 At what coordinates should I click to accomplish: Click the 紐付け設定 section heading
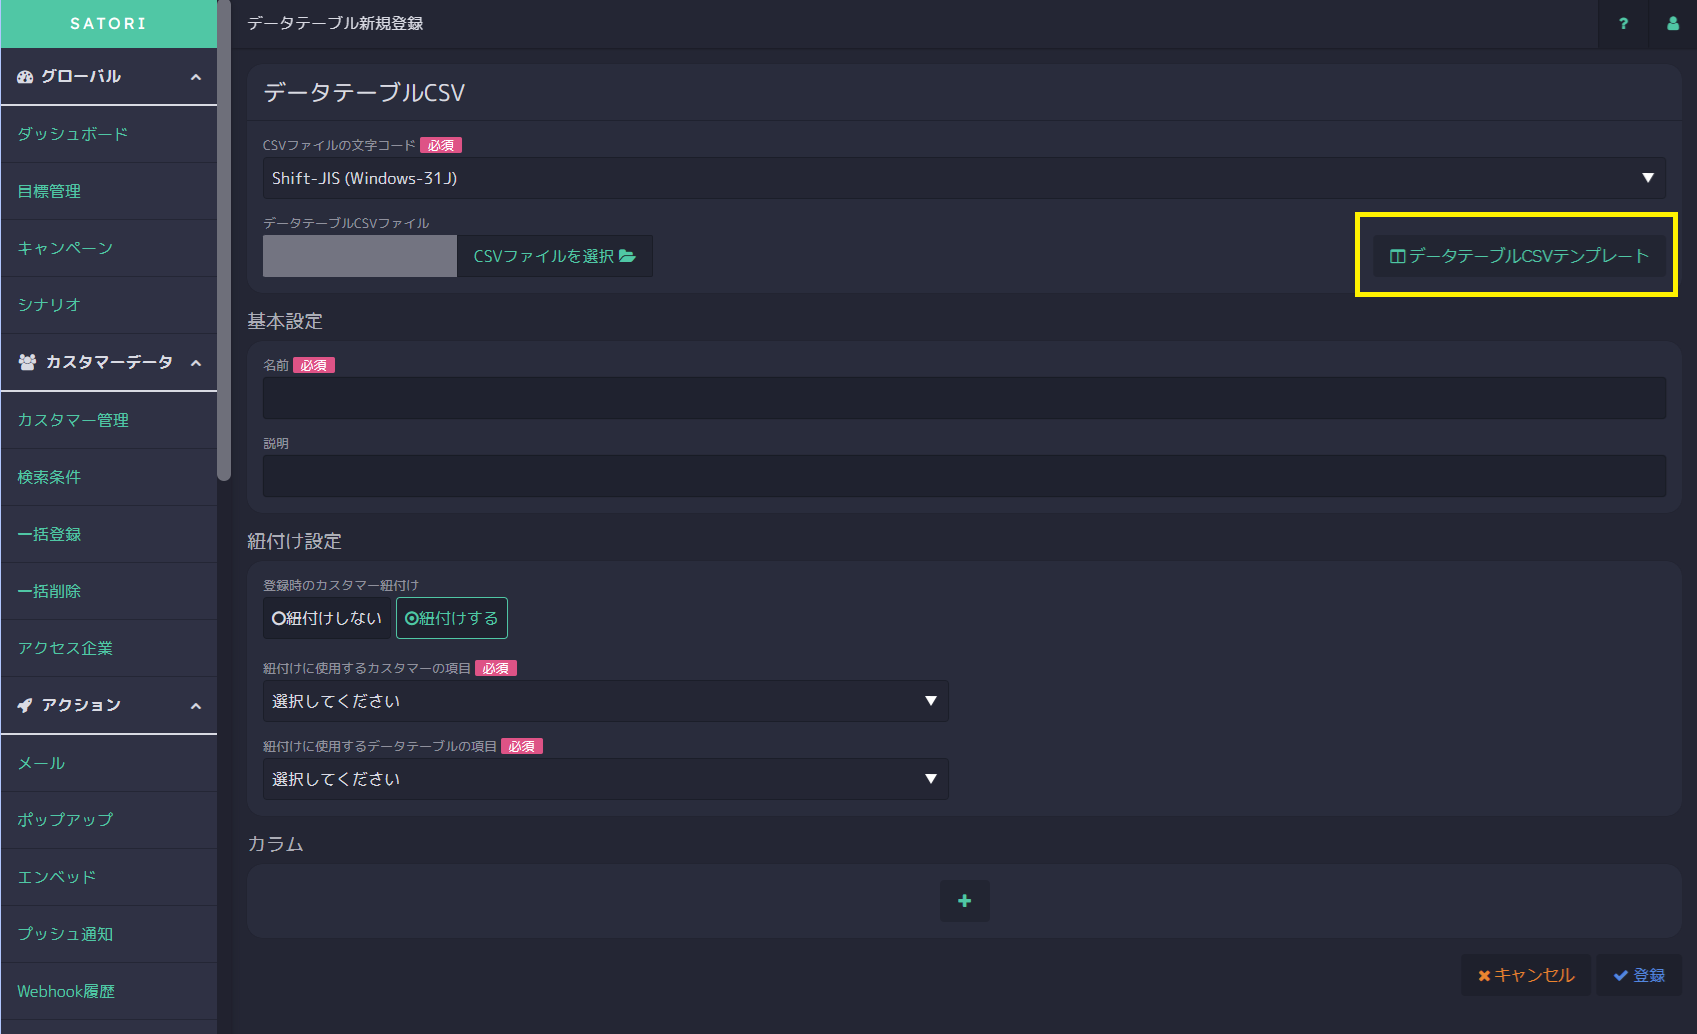[x=294, y=541]
